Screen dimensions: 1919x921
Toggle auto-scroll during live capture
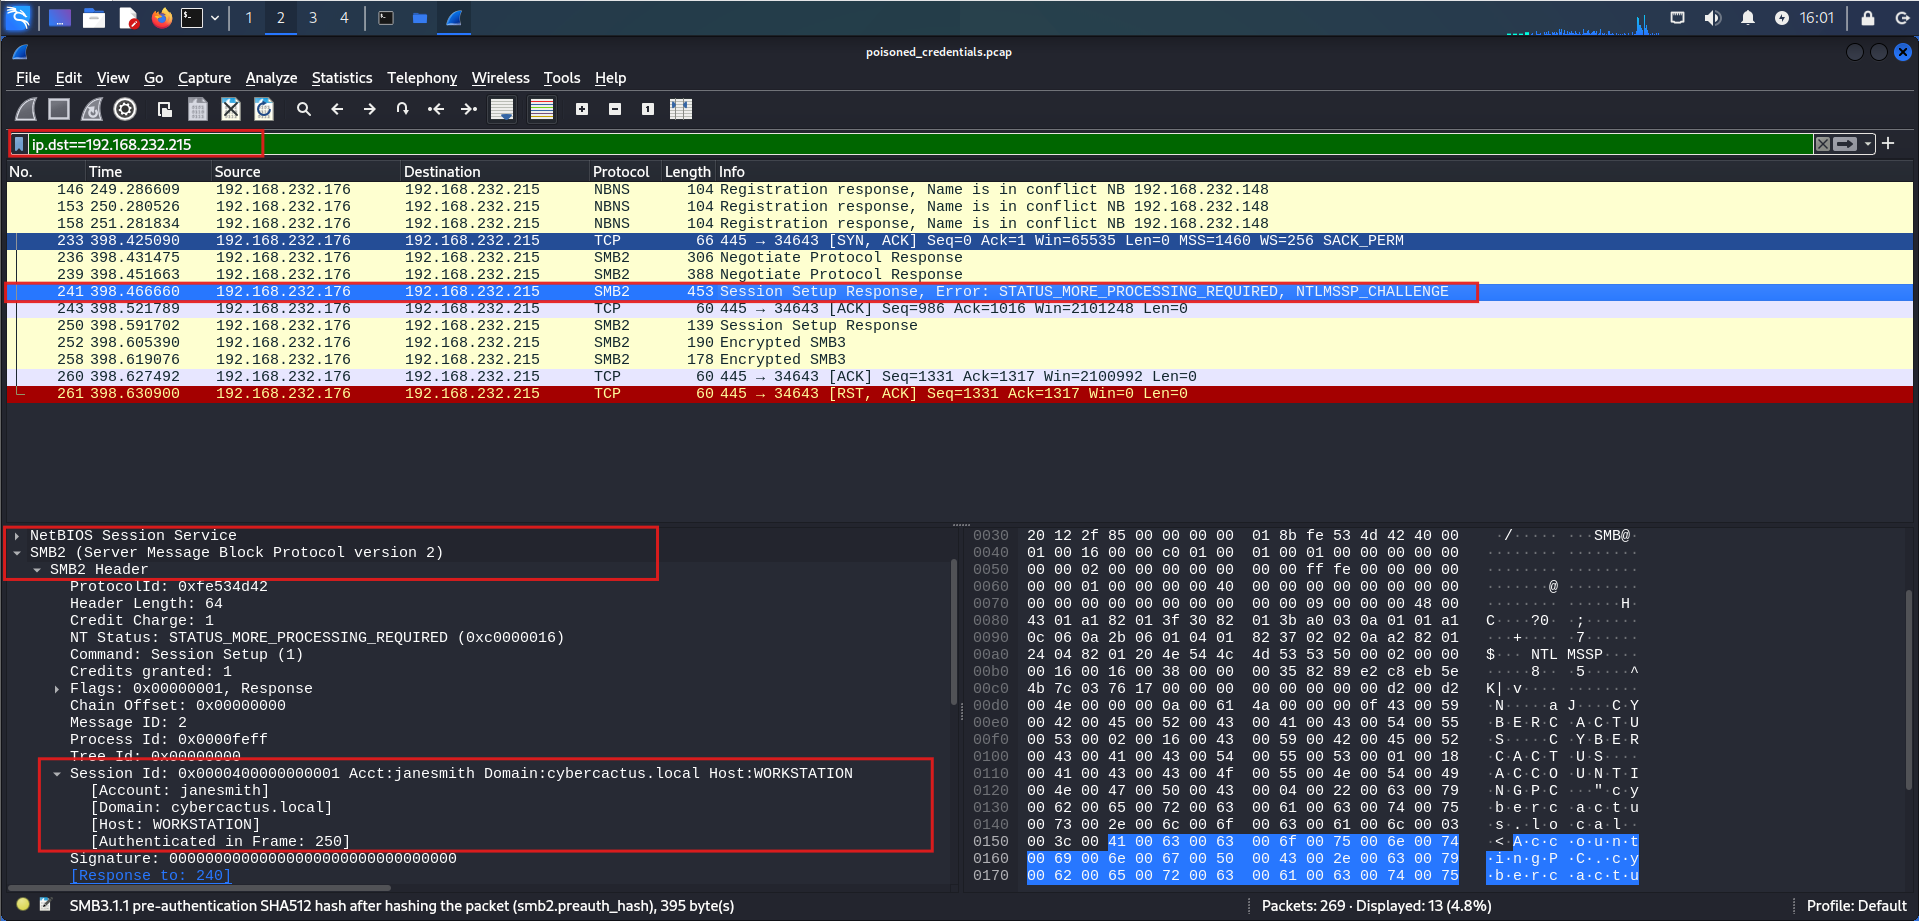502,109
